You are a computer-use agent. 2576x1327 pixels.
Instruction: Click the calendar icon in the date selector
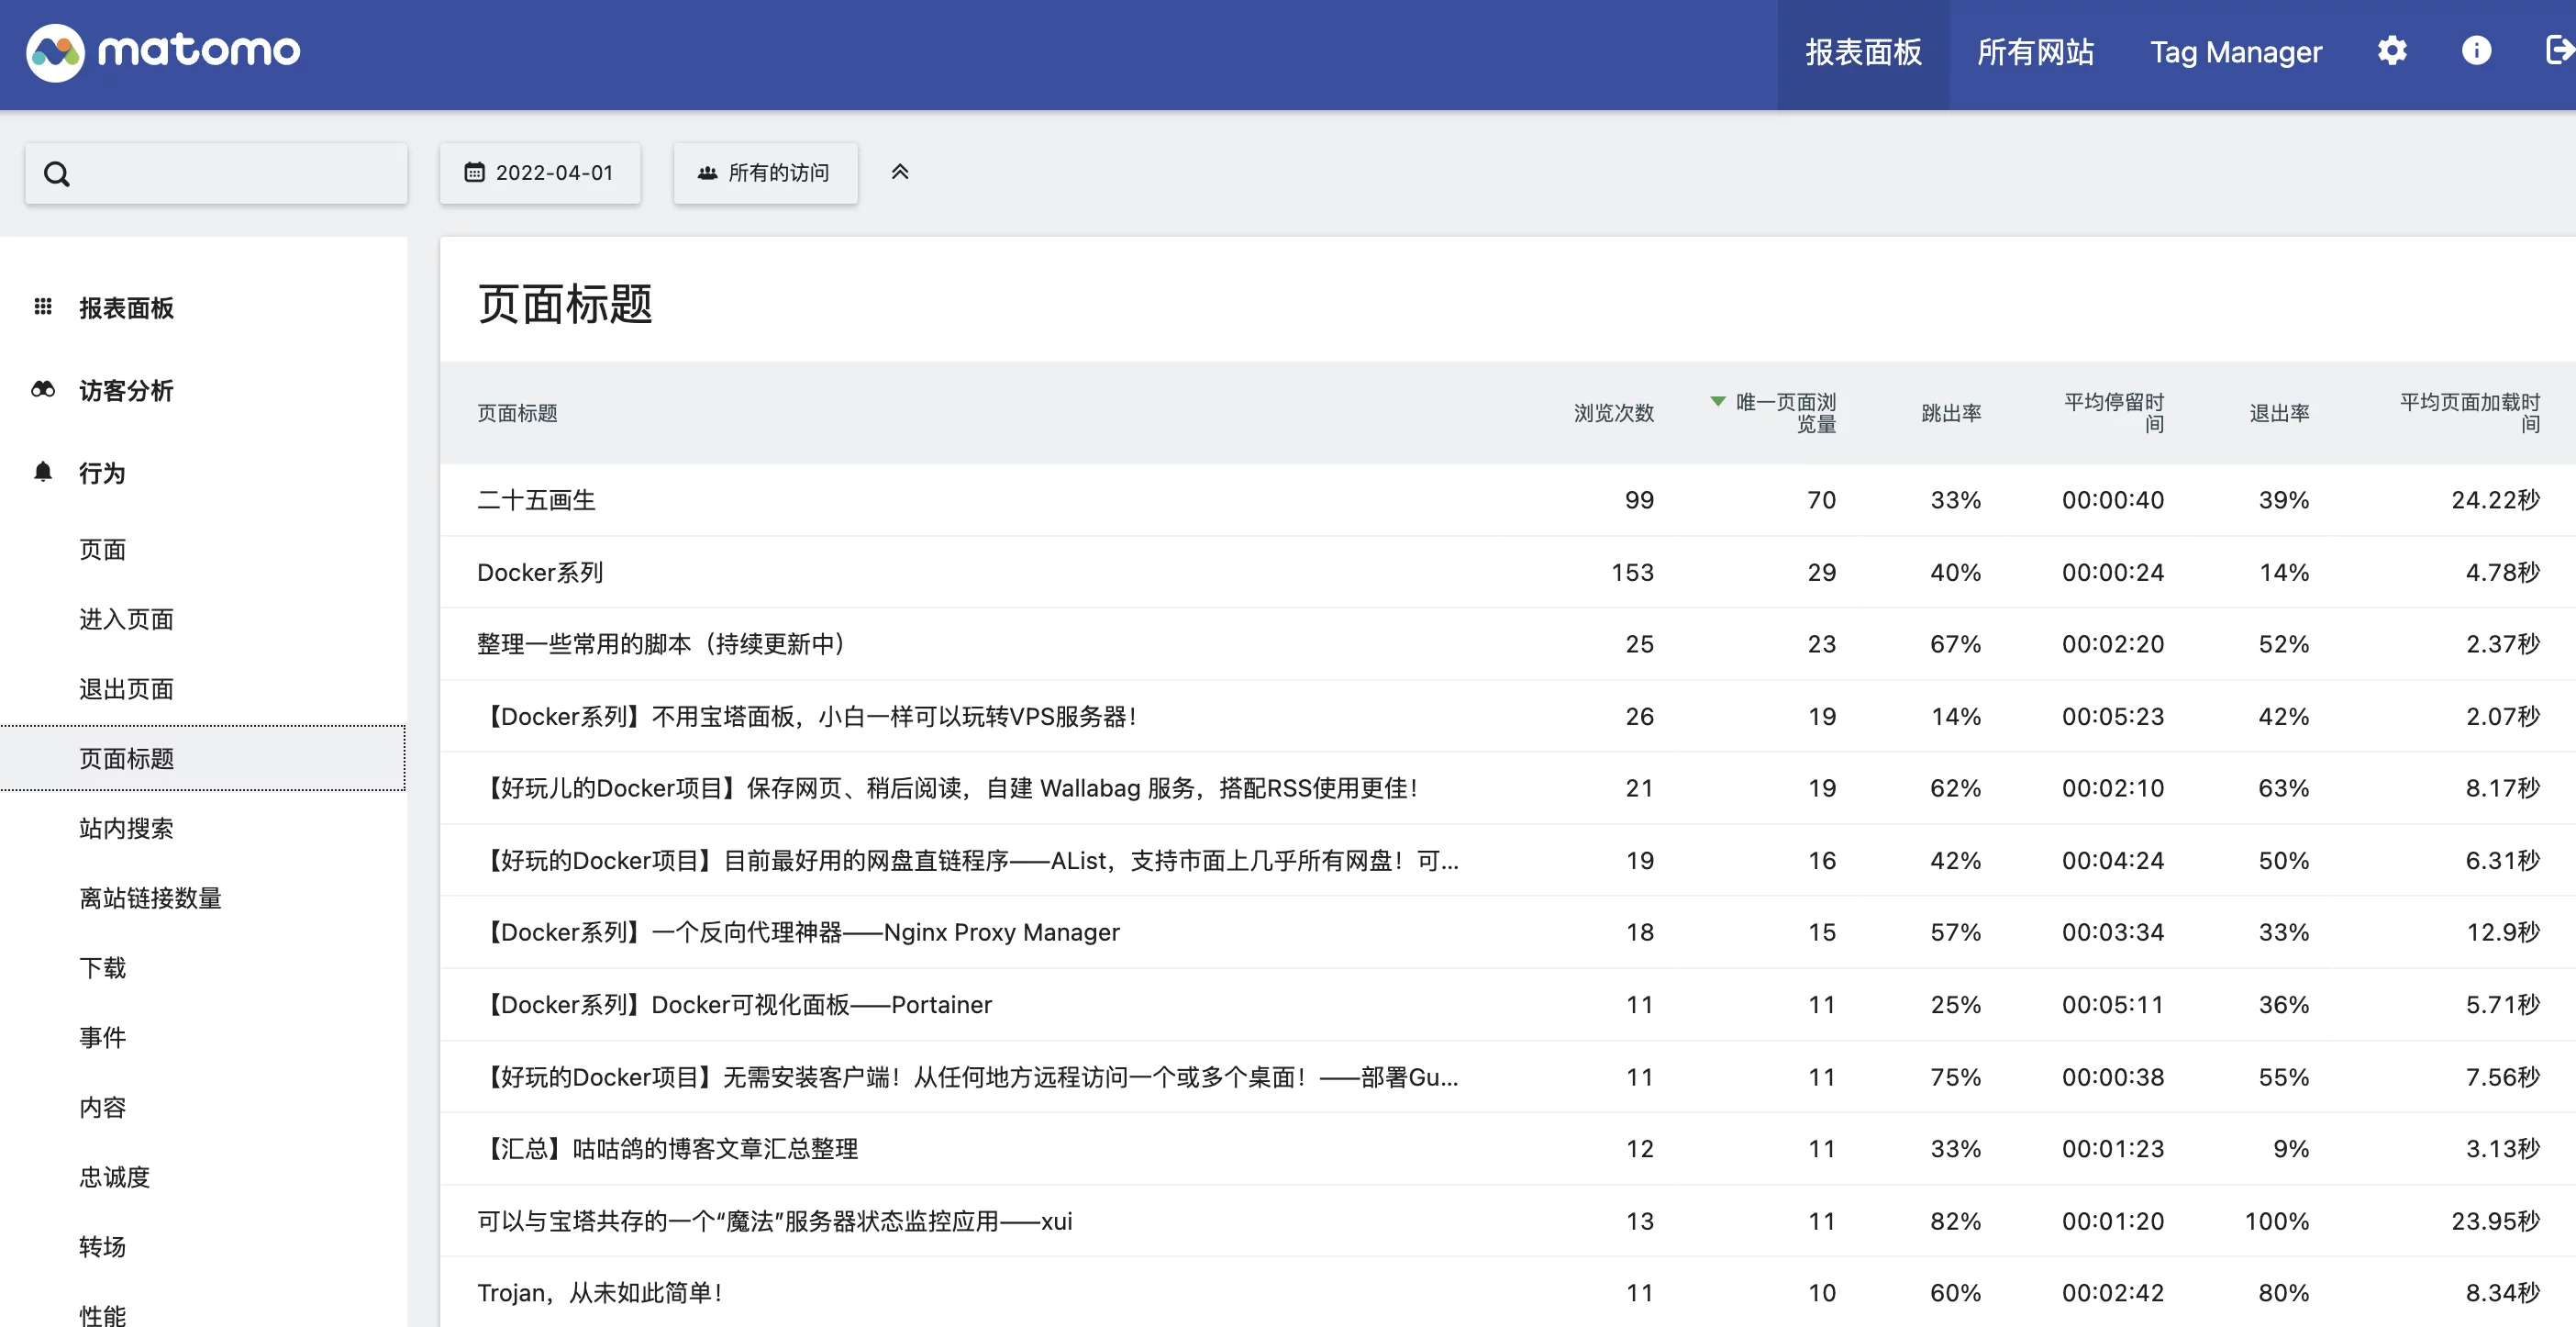coord(474,172)
